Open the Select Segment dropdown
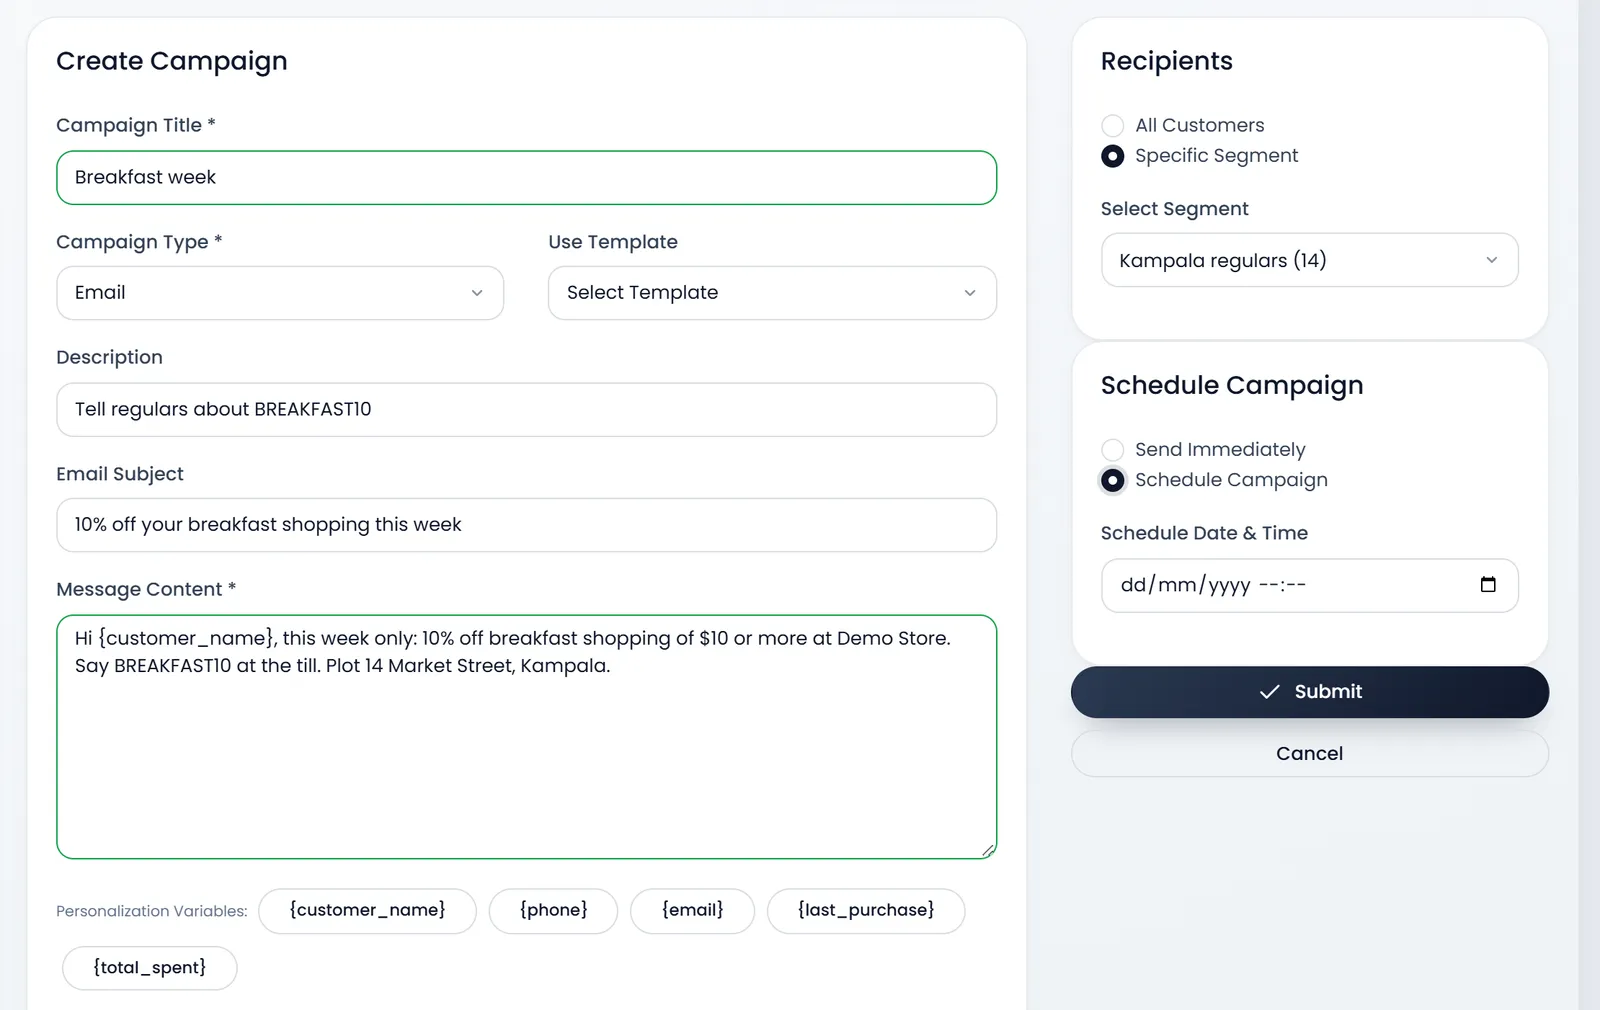Screen dimensions: 1600x1010 (x=1309, y=260)
